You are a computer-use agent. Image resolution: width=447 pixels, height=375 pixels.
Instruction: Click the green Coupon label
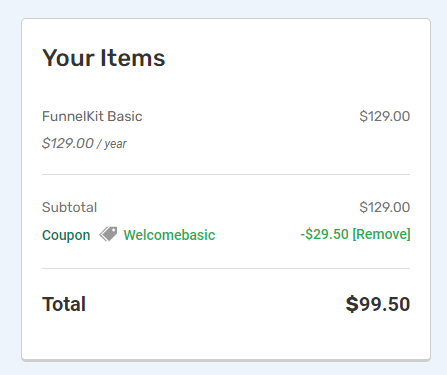pyautogui.click(x=66, y=235)
